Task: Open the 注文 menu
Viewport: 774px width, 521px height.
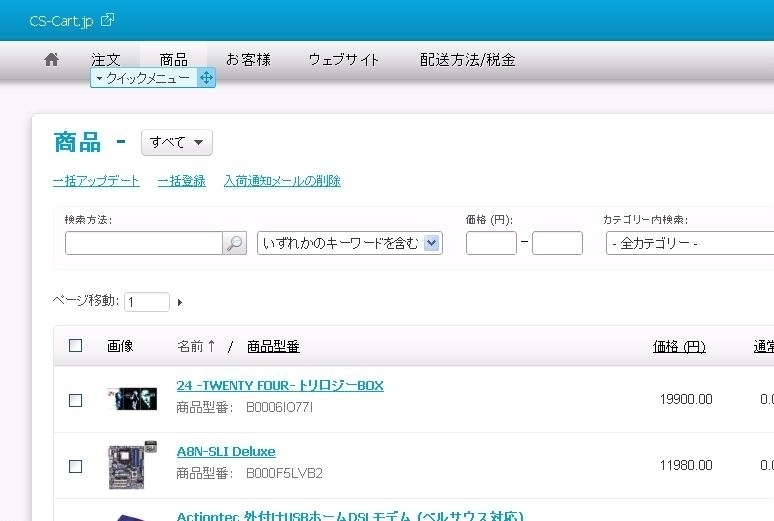Action: (106, 60)
